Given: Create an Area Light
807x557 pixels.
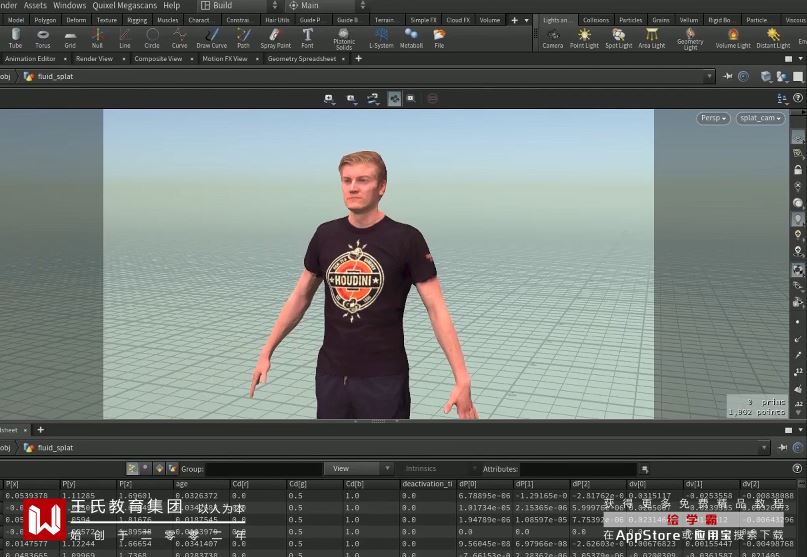Looking at the screenshot, I should (x=652, y=39).
